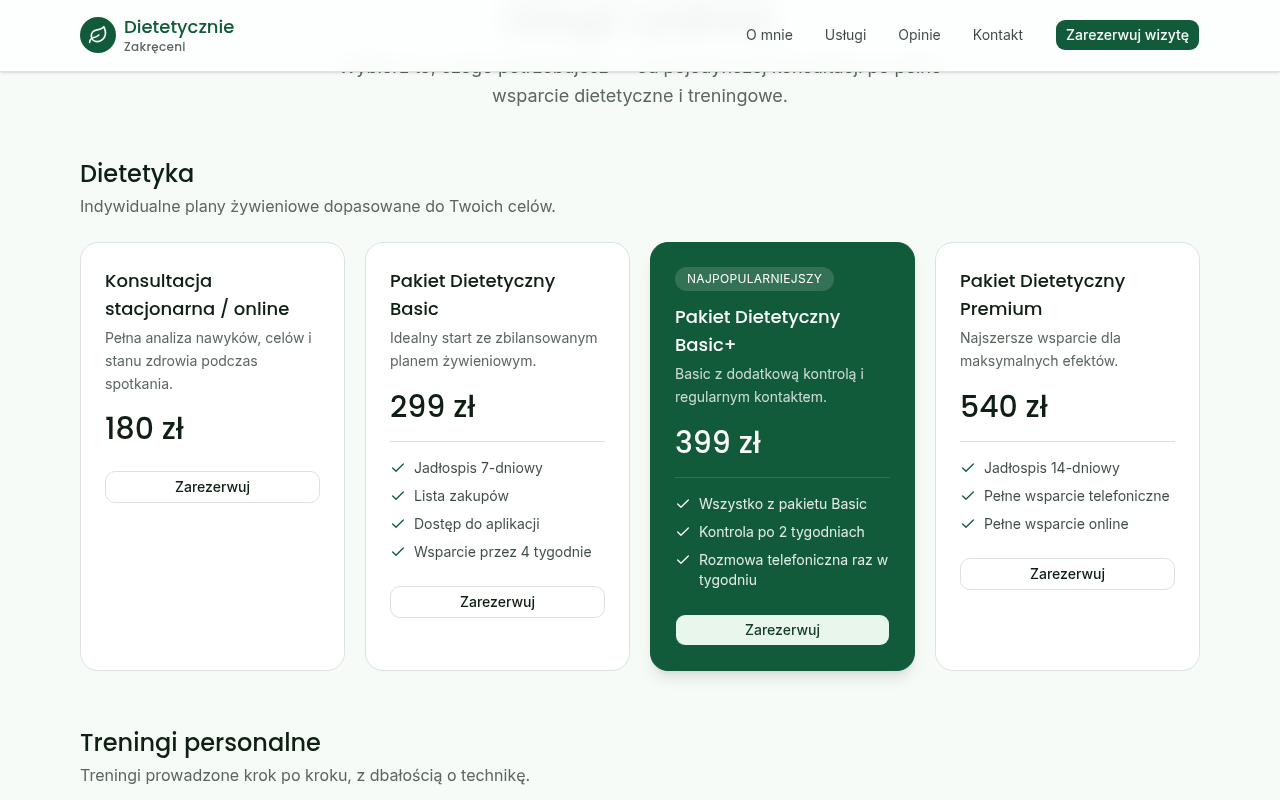Image resolution: width=1280 pixels, height=800 pixels.
Task: Click the text Lista zakupów
Action: click(461, 496)
